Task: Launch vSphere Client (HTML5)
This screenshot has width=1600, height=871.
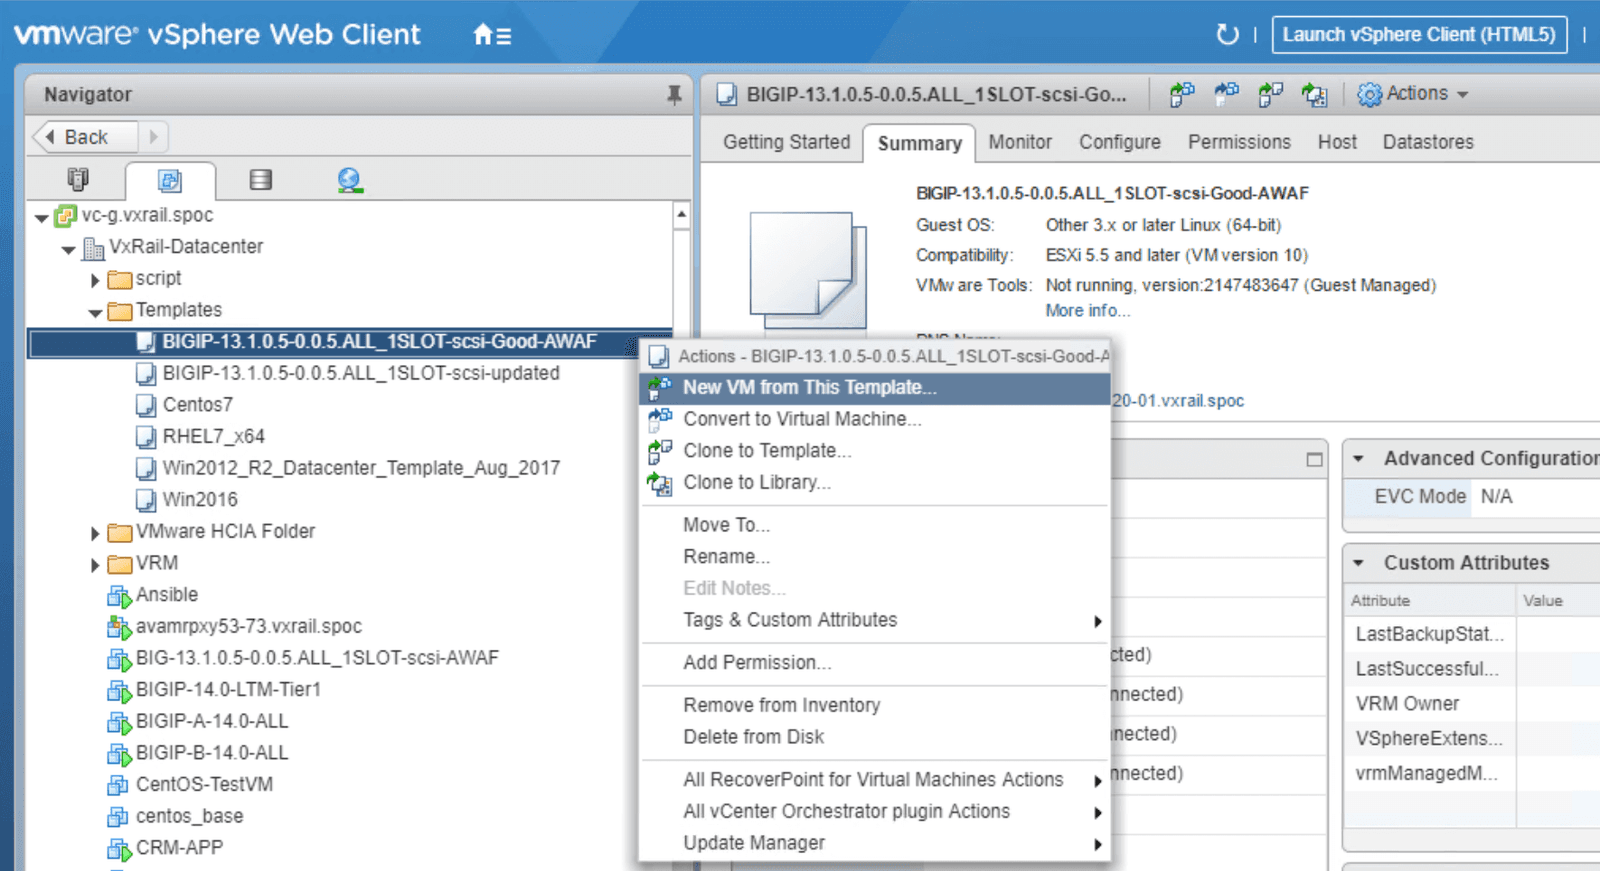Action: pyautogui.click(x=1418, y=35)
